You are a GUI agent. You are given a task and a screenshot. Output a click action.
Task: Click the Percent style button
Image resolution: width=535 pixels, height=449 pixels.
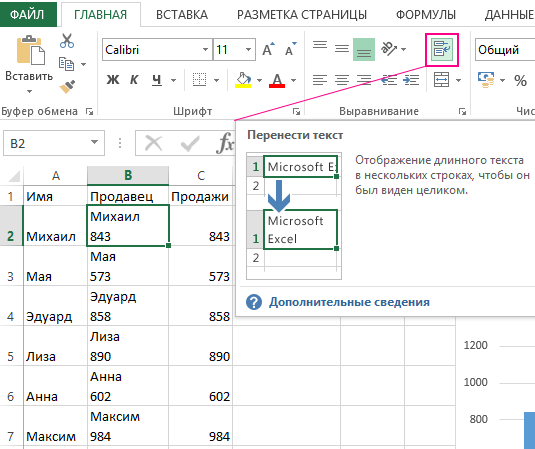[520, 81]
